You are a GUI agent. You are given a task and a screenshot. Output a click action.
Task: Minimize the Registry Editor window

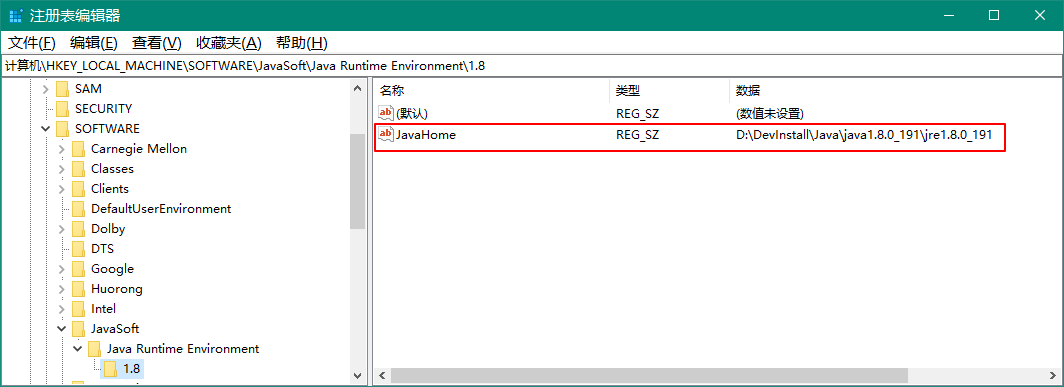pyautogui.click(x=949, y=15)
